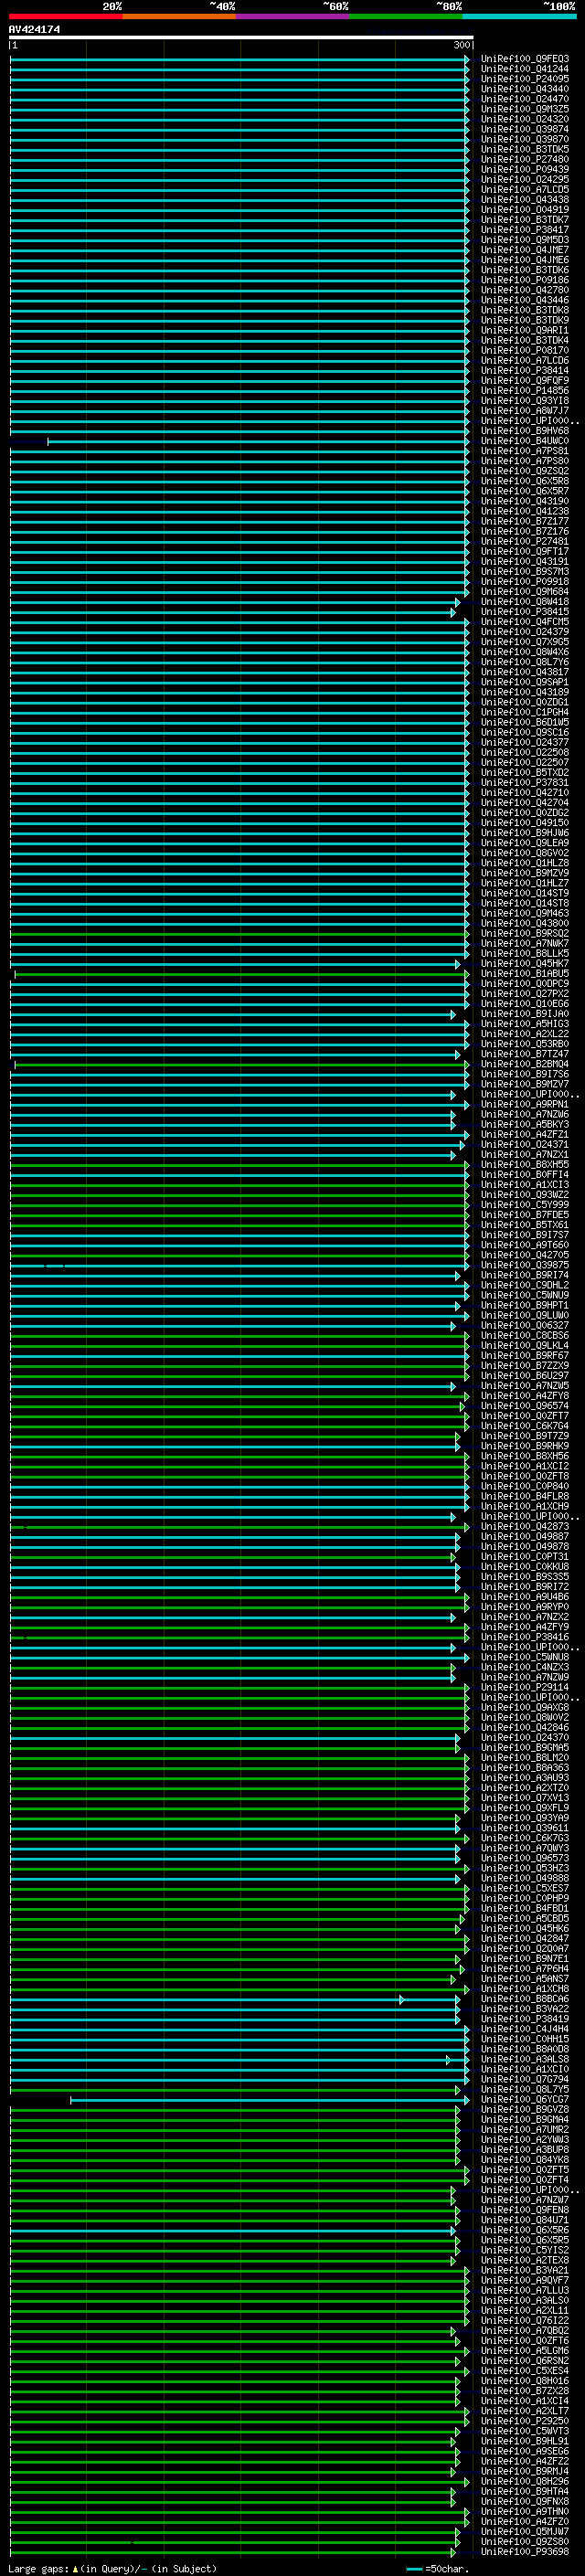Click the cyan ~100% identity legend segment
The image size is (585, 2576).
pos(519,16)
